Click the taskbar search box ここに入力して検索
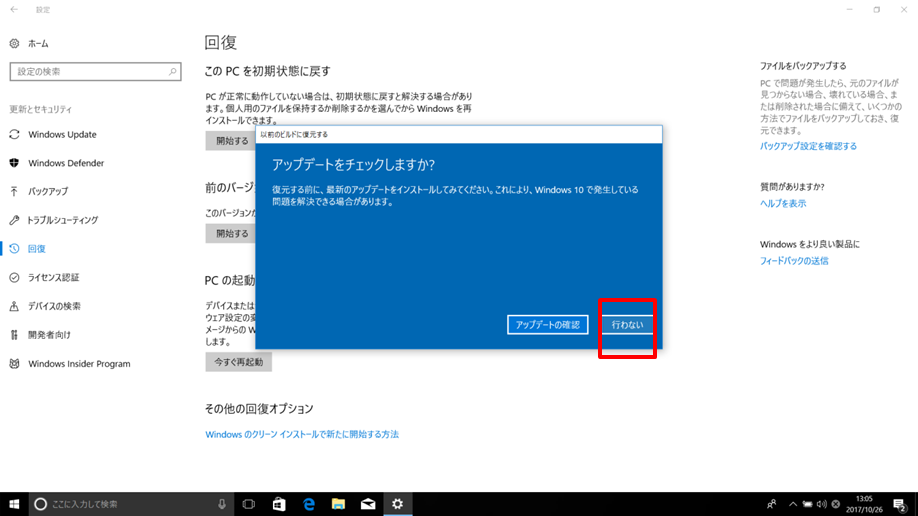Viewport: 918px width, 516px height. [x=132, y=504]
